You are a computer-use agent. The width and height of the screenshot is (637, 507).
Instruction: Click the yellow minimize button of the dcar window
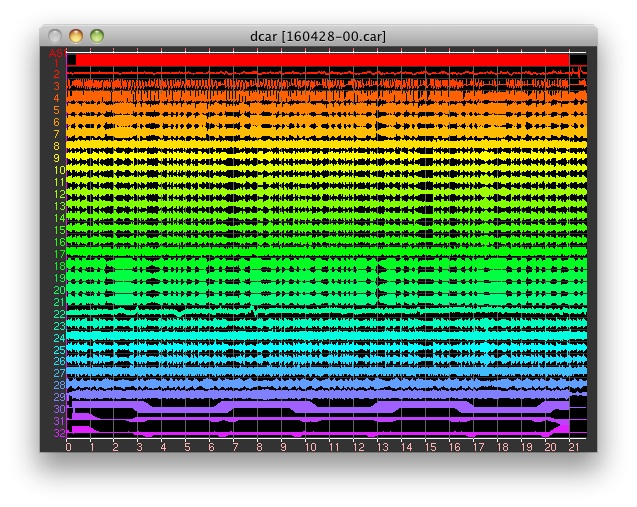(x=76, y=36)
